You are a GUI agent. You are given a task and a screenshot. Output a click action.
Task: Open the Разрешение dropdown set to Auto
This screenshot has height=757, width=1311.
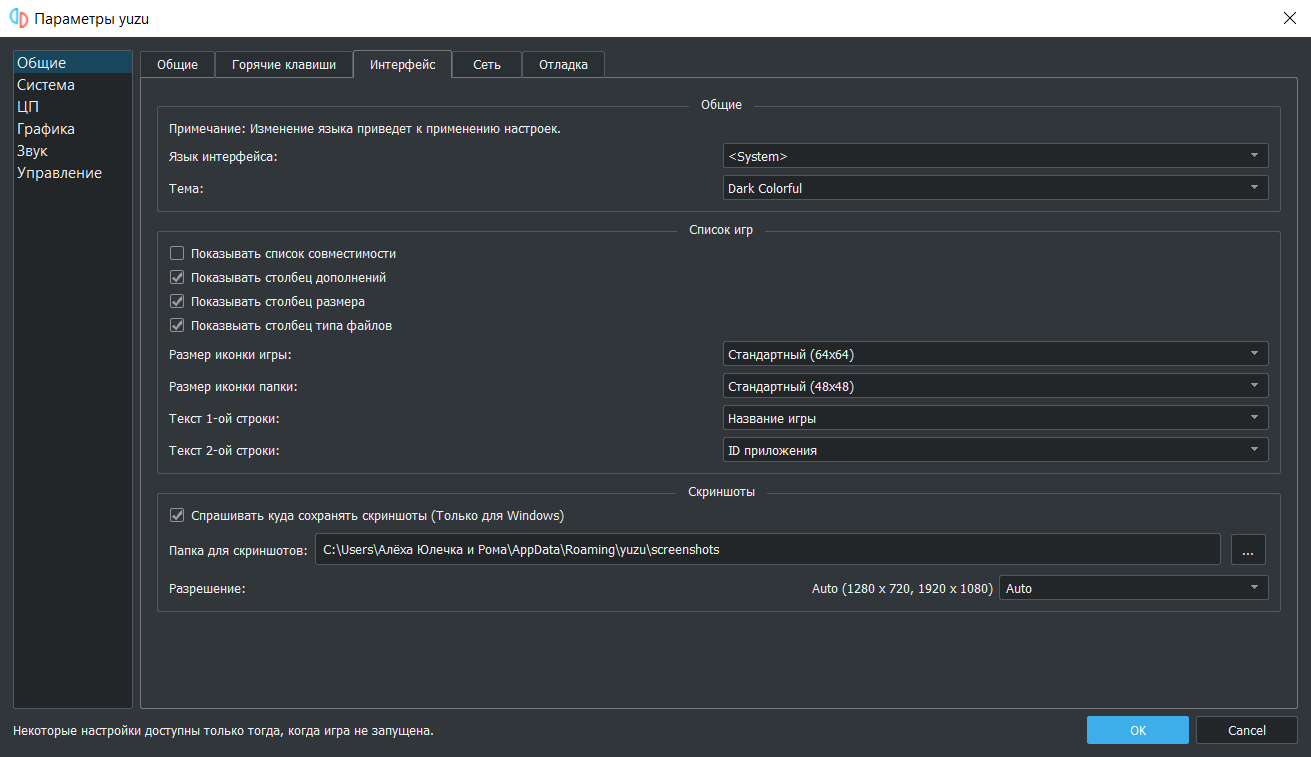tap(1133, 588)
